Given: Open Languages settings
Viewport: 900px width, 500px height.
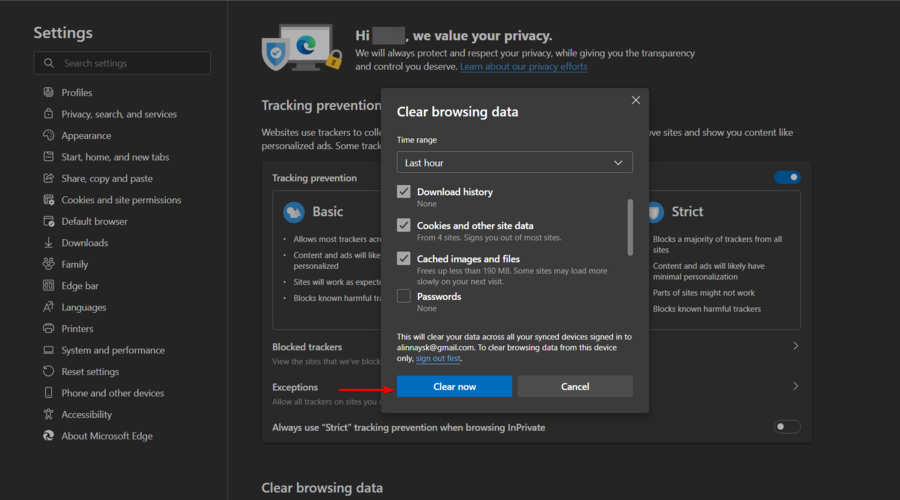Looking at the screenshot, I should (x=84, y=307).
